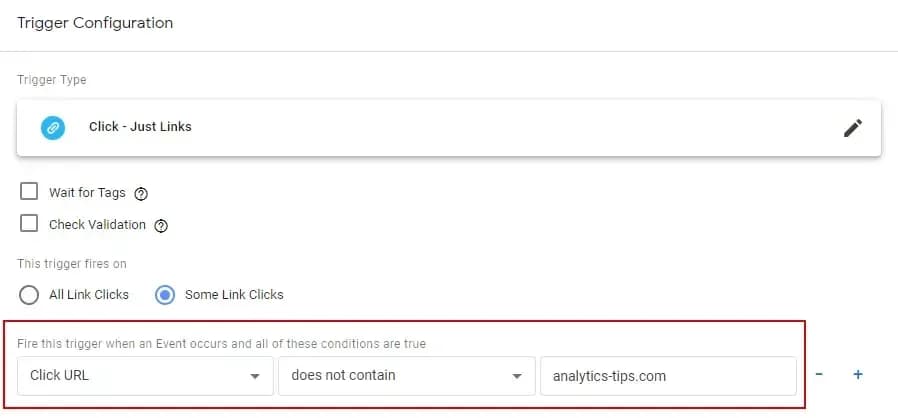This screenshot has width=898, height=418.
Task: Tick the Check Validation checkbox
Action: tap(29, 224)
